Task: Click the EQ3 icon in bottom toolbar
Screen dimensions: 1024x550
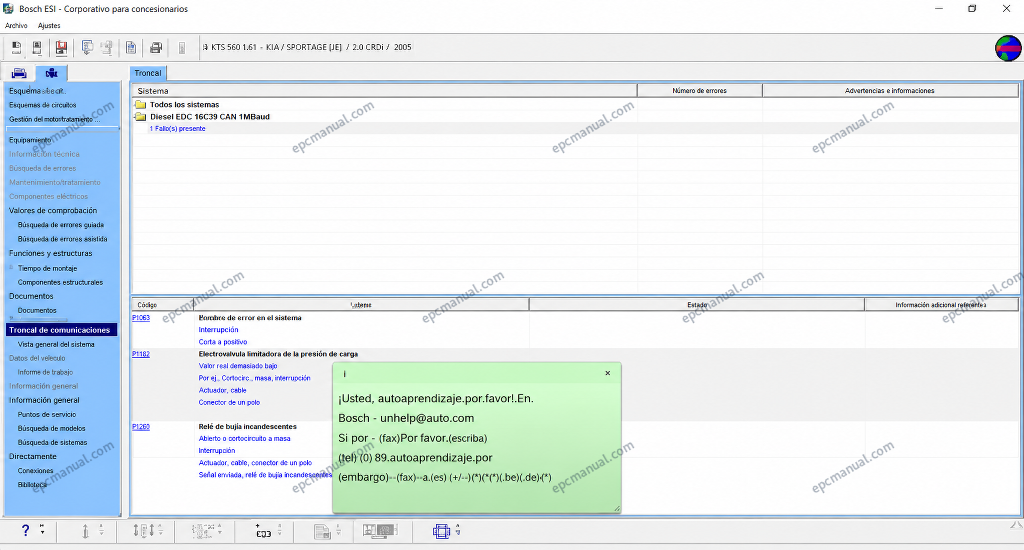Action: [x=263, y=531]
